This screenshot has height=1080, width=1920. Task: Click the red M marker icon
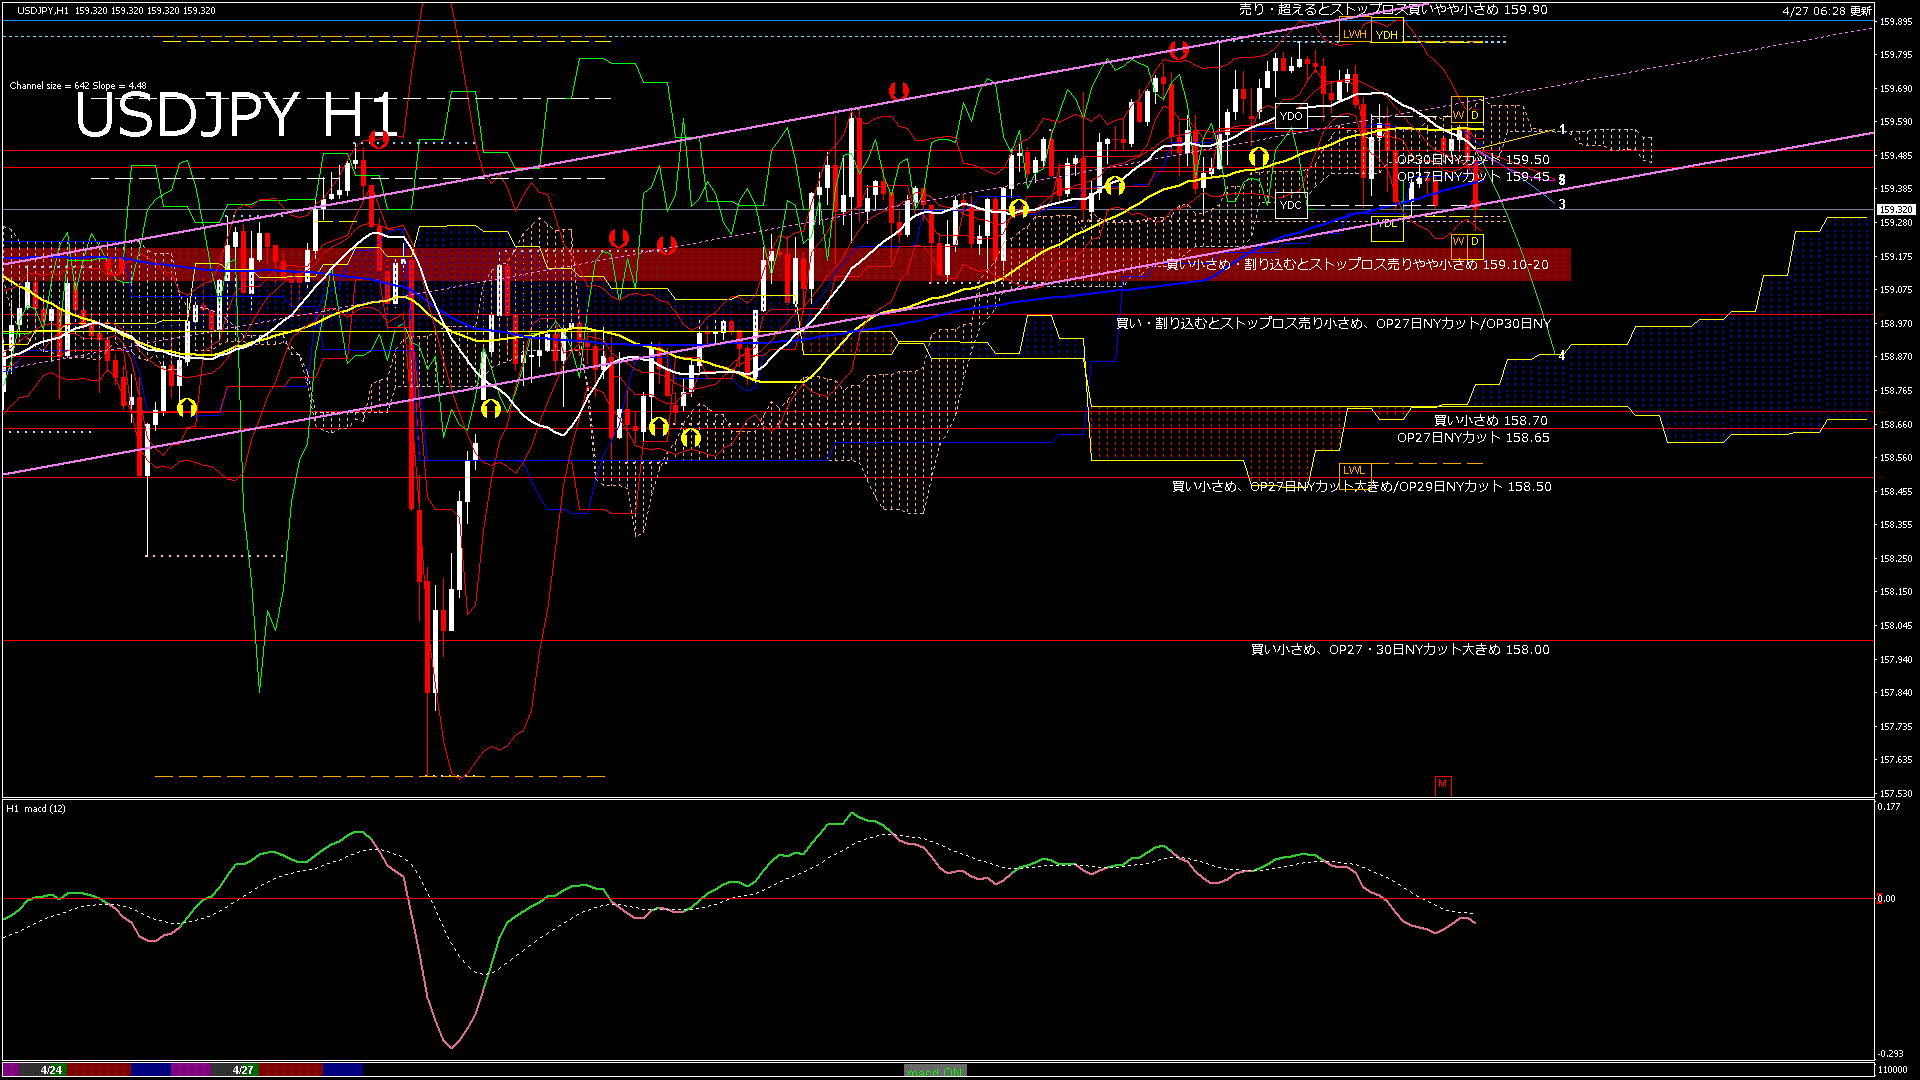tap(1442, 784)
